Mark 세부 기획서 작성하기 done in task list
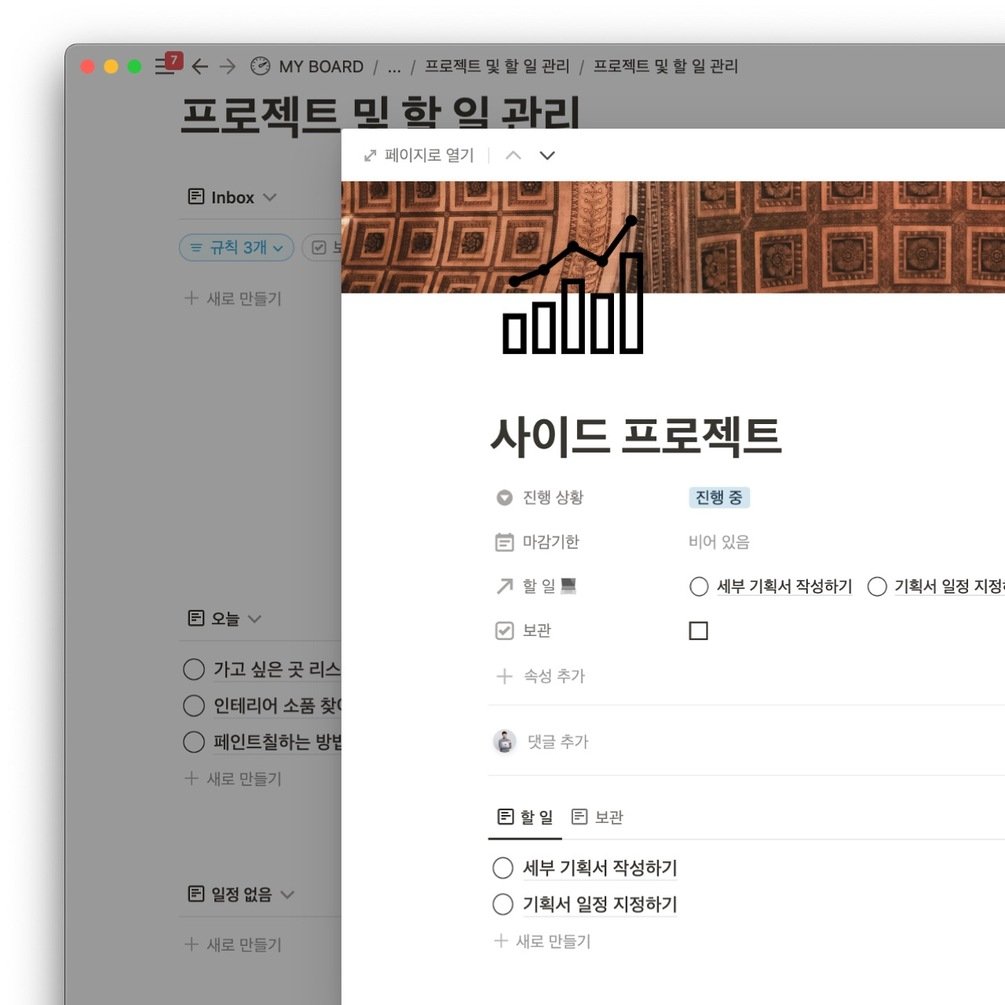1005x1005 pixels. tap(502, 868)
